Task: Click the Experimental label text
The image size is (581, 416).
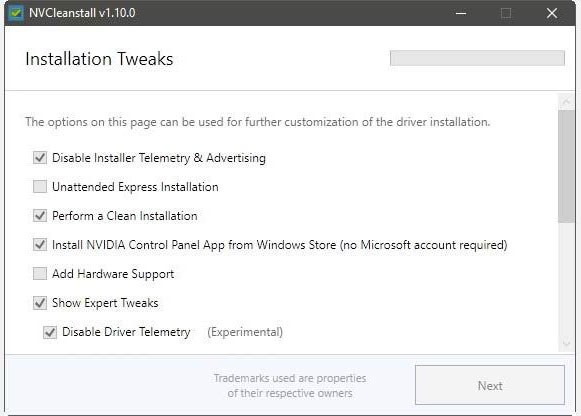Action: point(245,332)
